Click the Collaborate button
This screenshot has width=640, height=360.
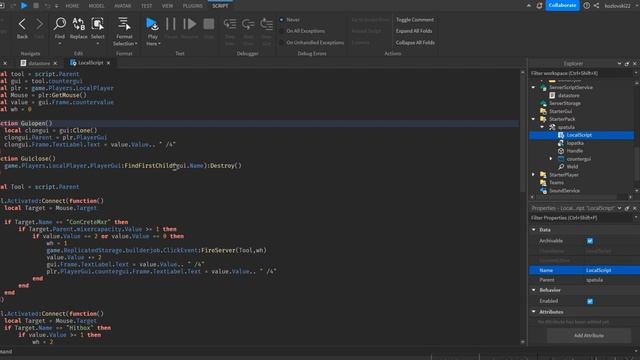562,6
